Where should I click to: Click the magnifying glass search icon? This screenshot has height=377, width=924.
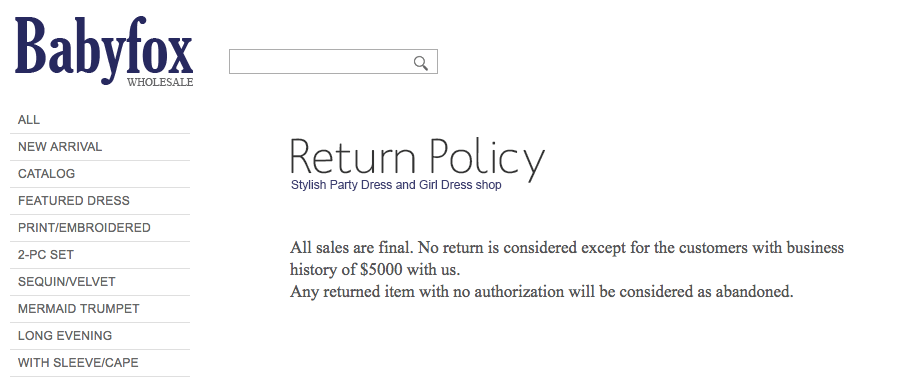[421, 62]
